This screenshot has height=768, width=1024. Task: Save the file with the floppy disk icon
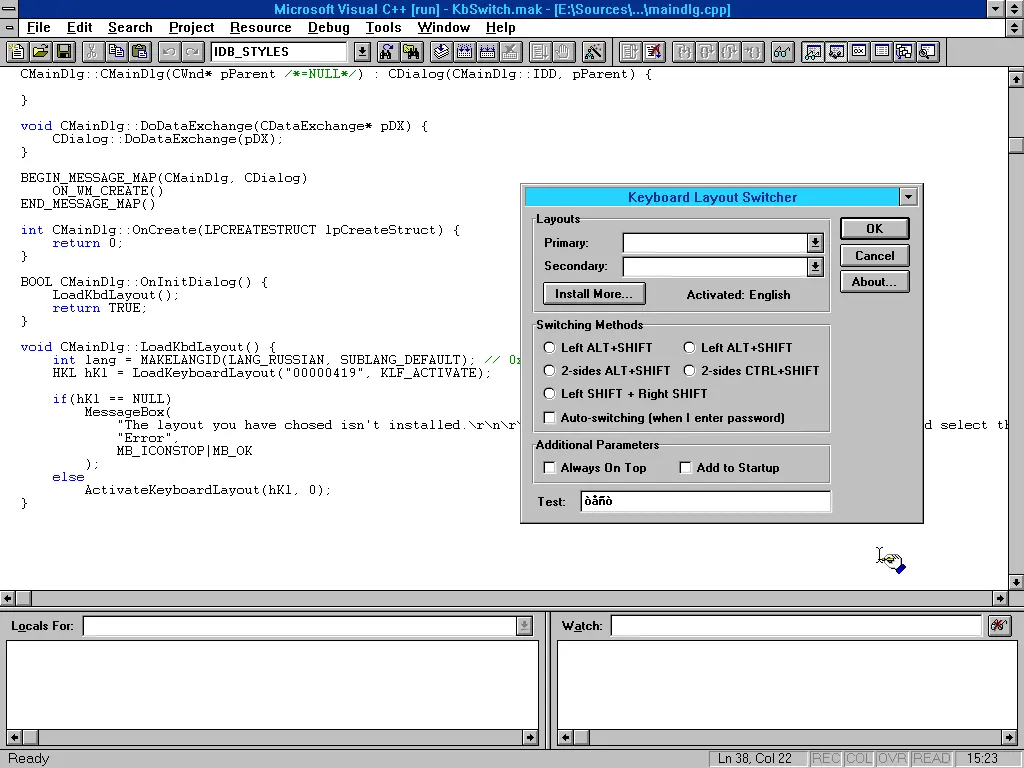click(64, 52)
